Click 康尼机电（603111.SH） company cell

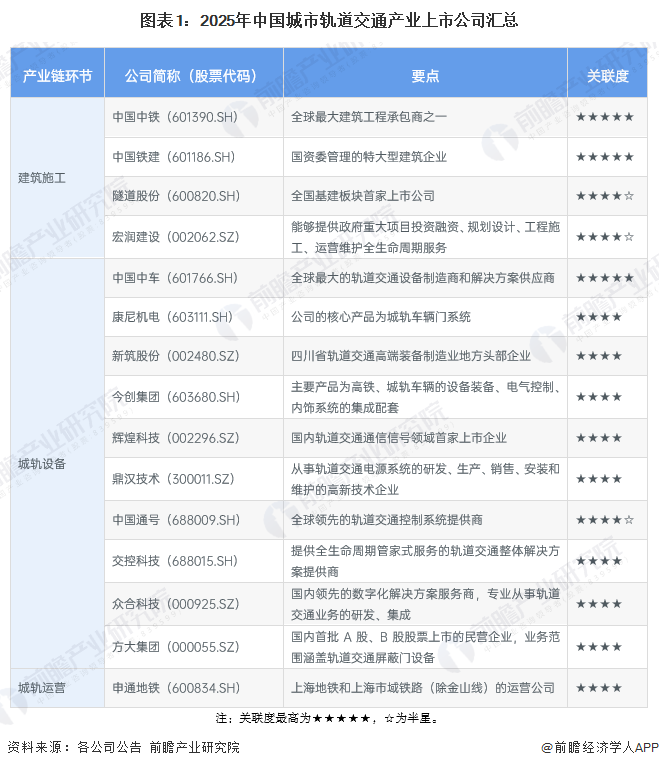[174, 317]
